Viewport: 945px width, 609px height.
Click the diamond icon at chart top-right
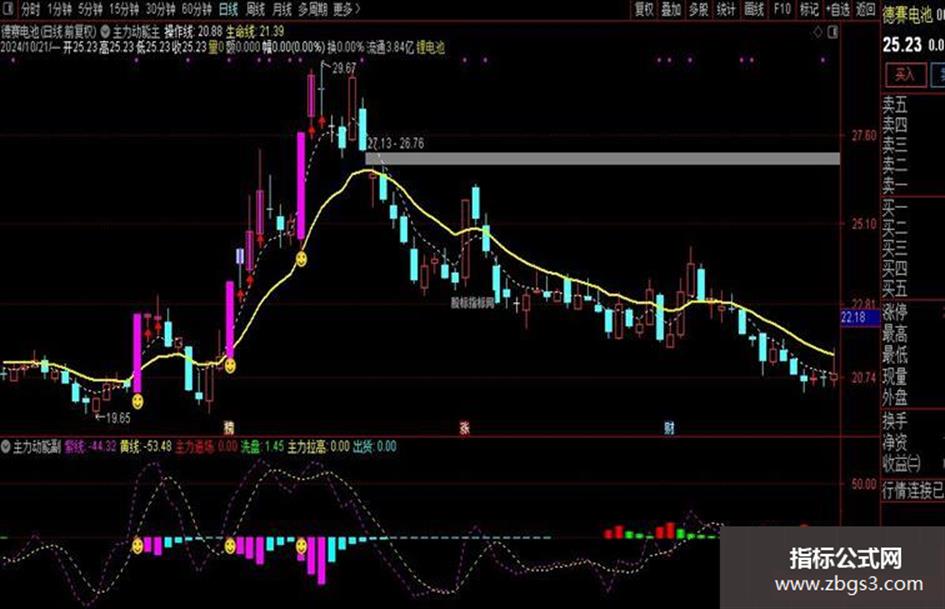pyautogui.click(x=817, y=33)
